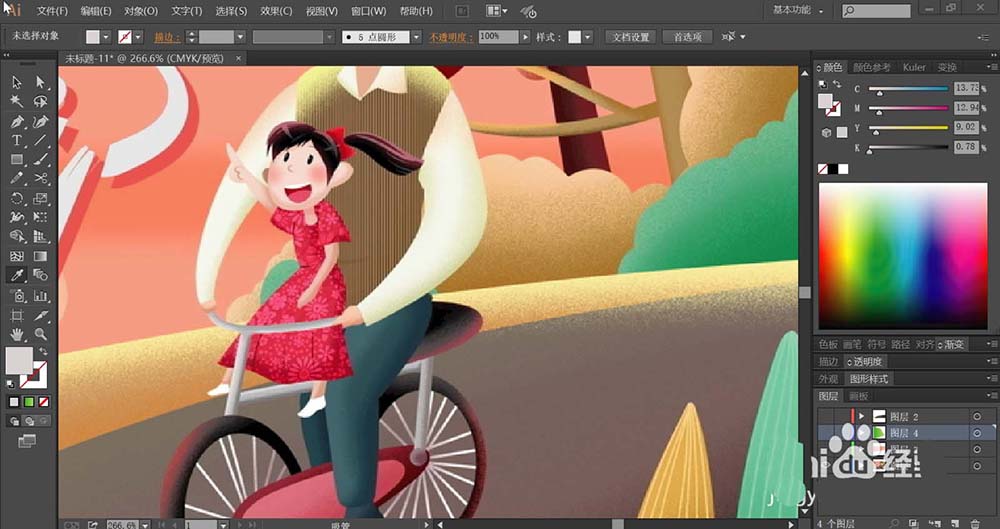The height and width of the screenshot is (529, 1000).
Task: Select the Scissors tool
Action: pyautogui.click(x=41, y=178)
